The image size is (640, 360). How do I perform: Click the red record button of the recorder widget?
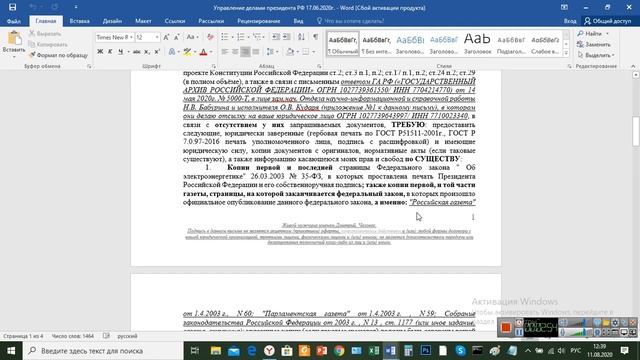click(x=506, y=327)
